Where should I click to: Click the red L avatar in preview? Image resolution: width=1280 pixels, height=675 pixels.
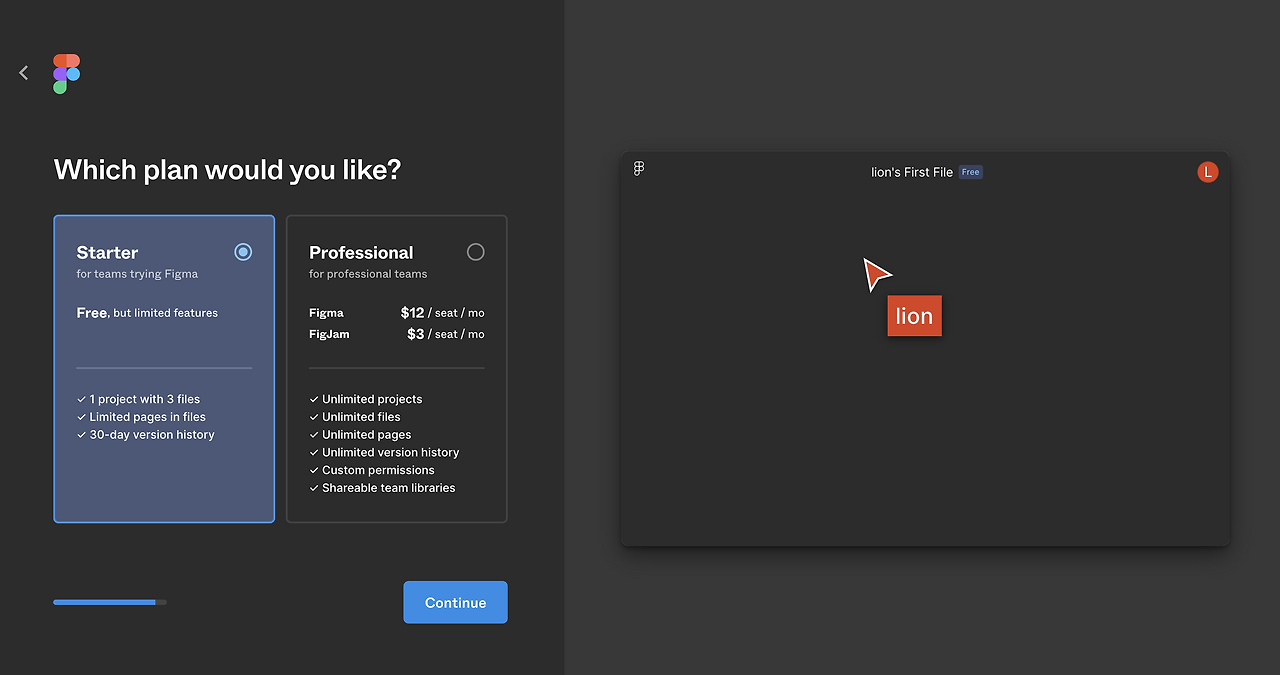1208,172
